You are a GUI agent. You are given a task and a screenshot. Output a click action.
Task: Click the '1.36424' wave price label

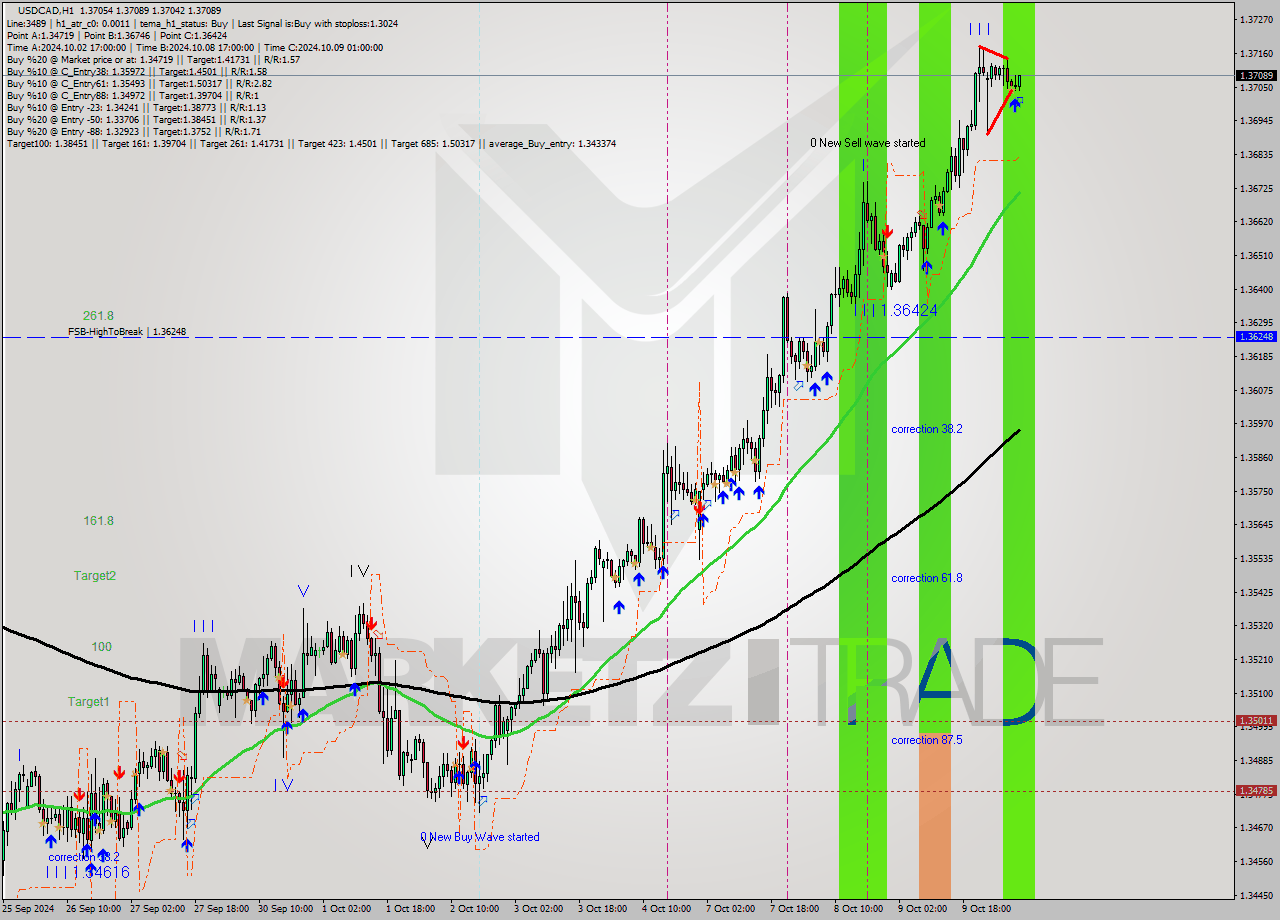908,311
